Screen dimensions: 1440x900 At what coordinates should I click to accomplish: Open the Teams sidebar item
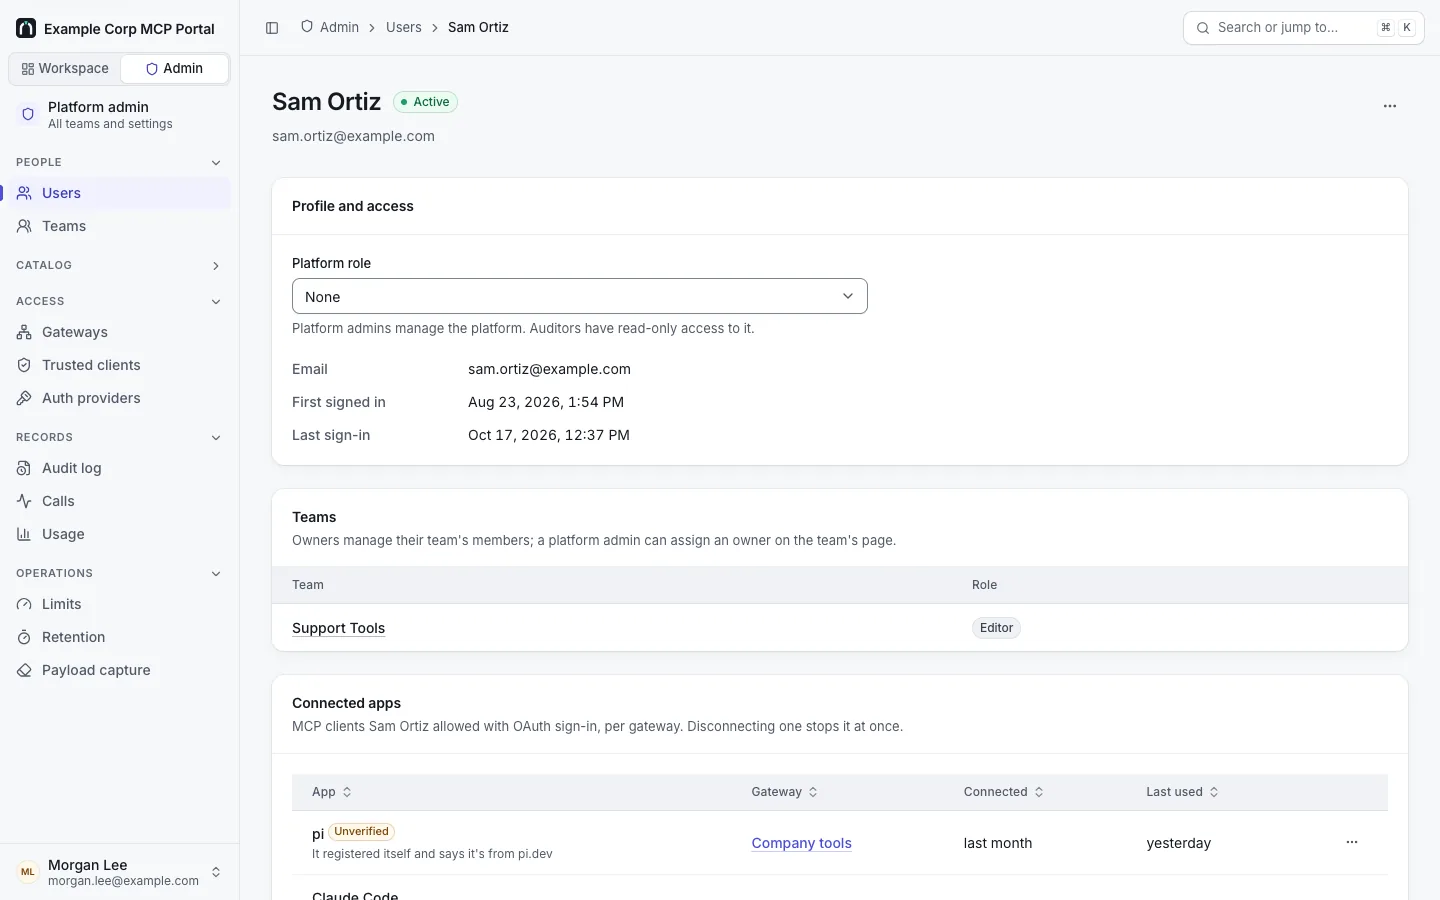[120, 226]
